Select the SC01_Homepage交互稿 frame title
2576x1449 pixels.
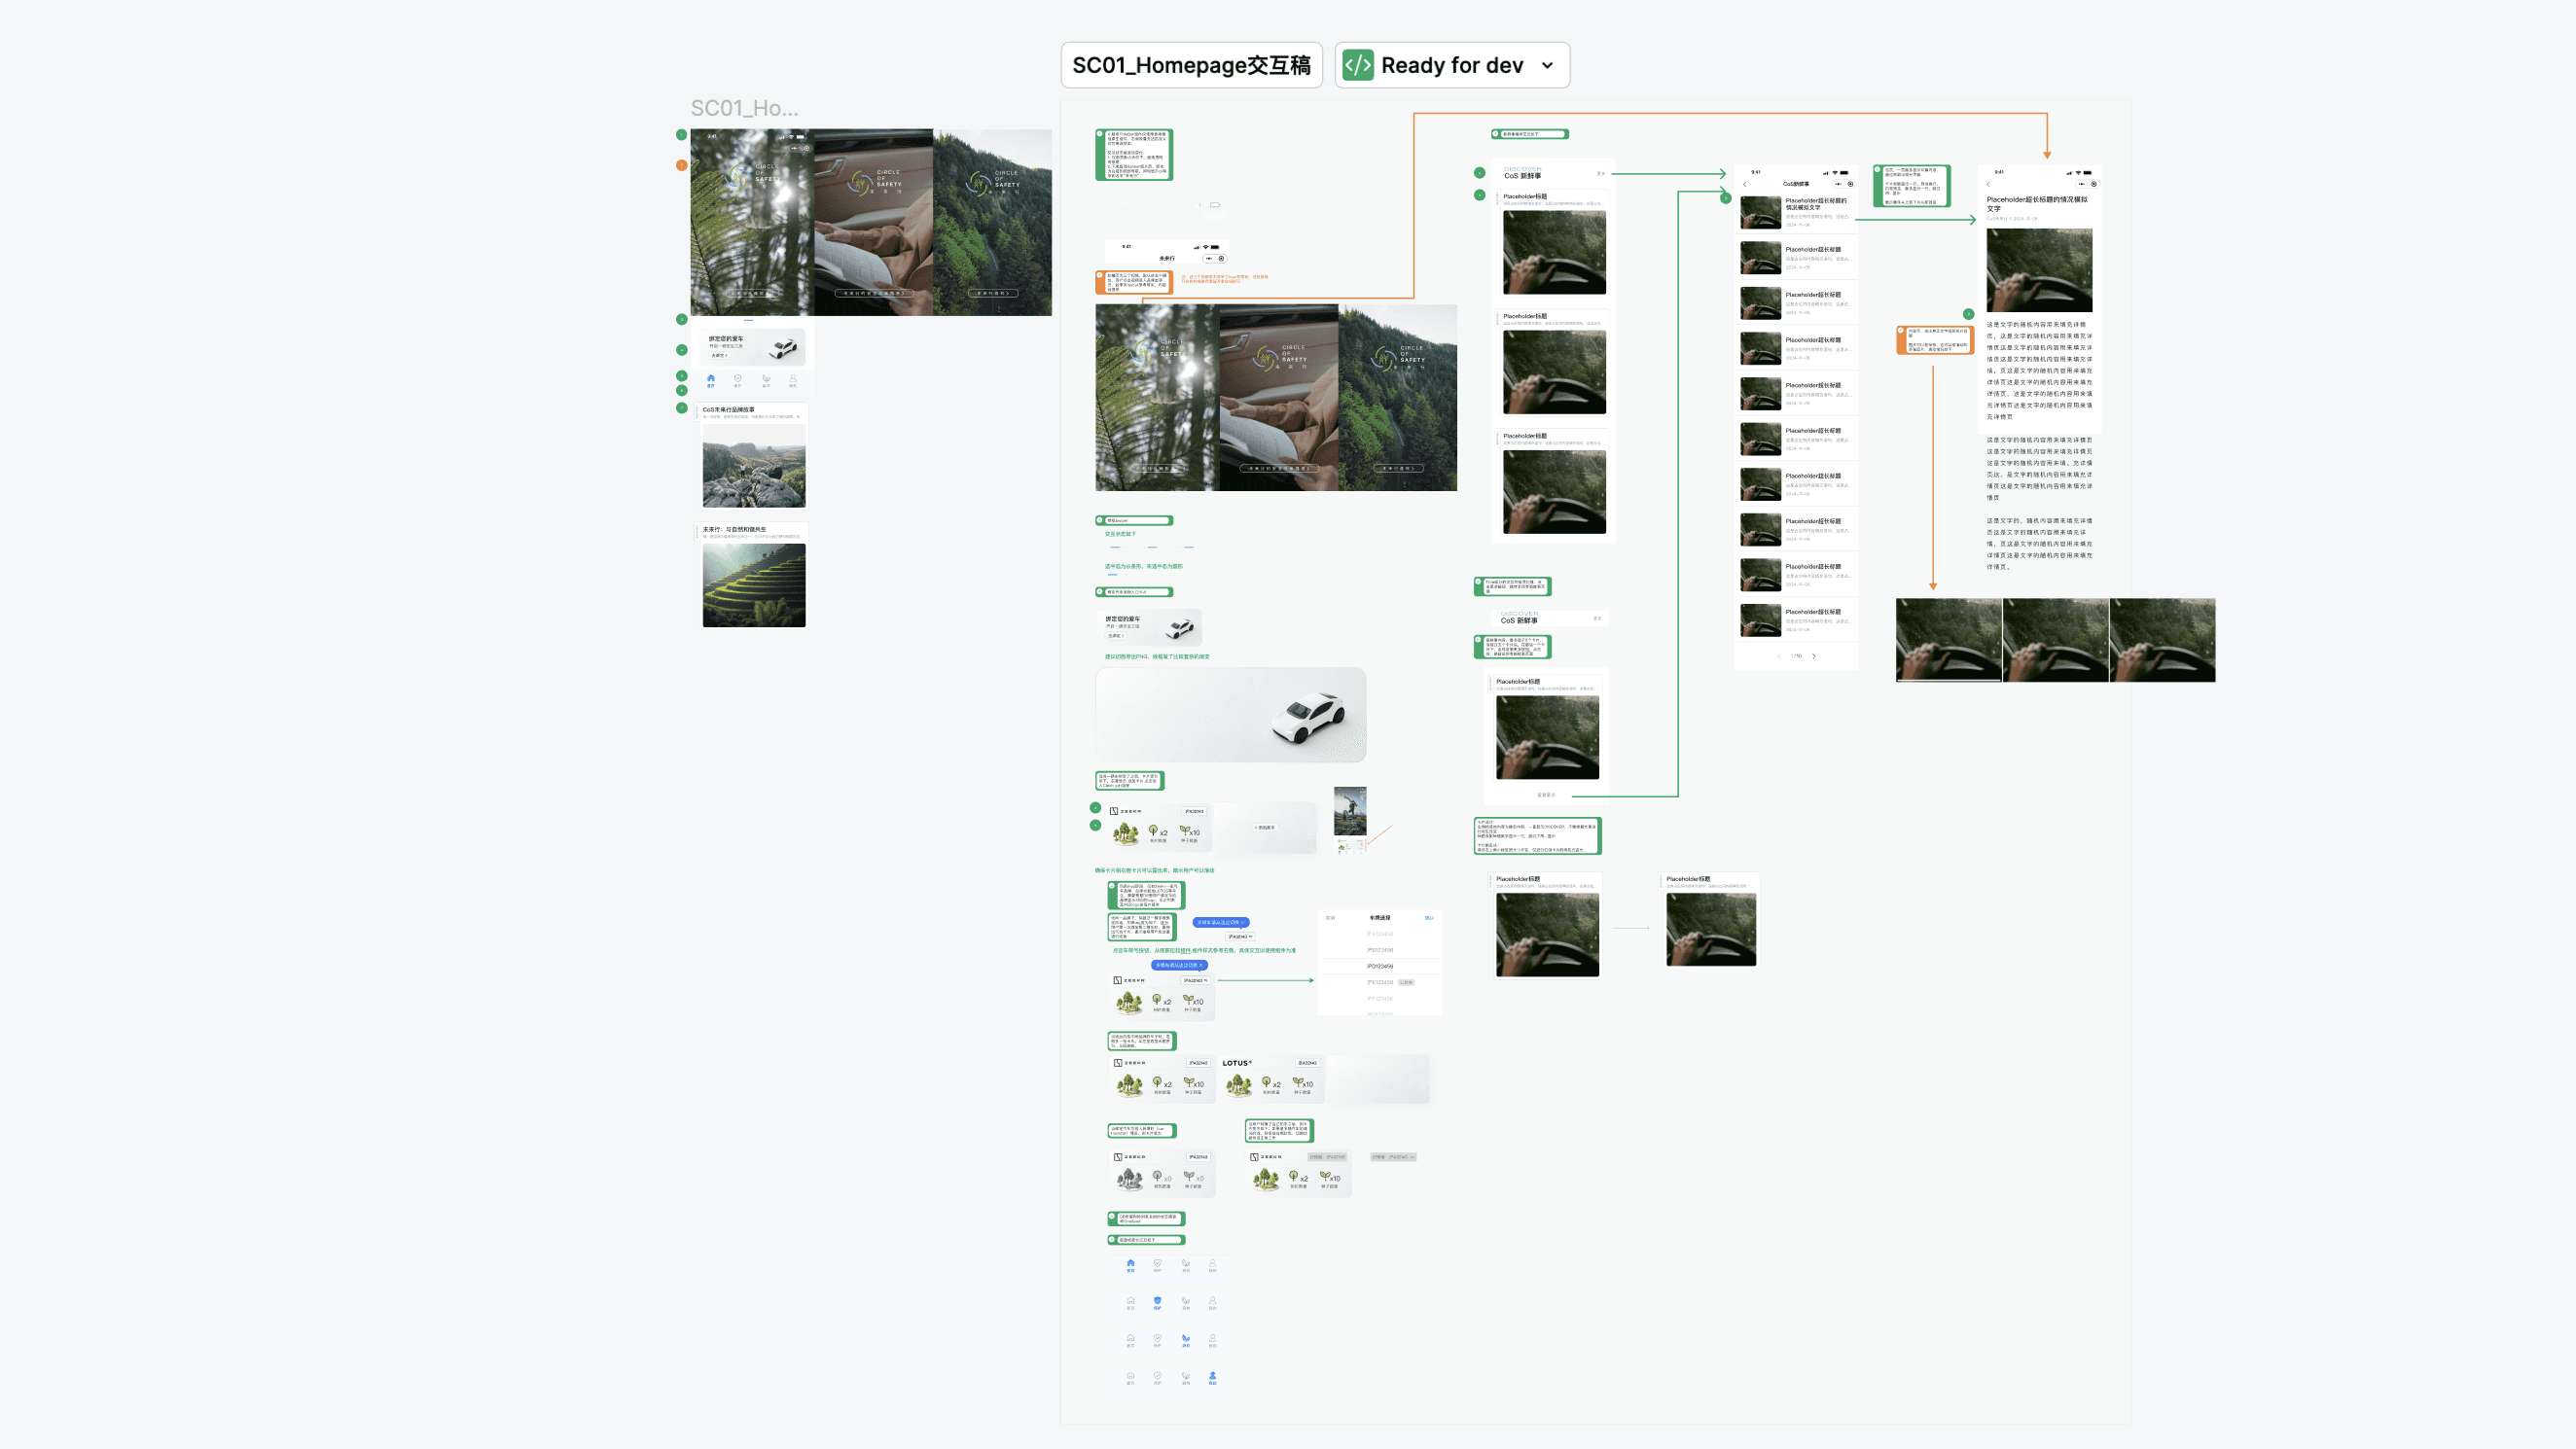(x=1190, y=65)
